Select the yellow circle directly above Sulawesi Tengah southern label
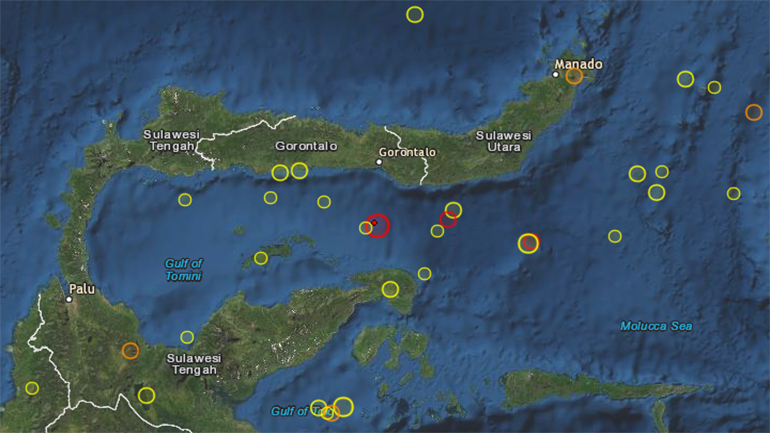770x433 pixels. tap(187, 337)
